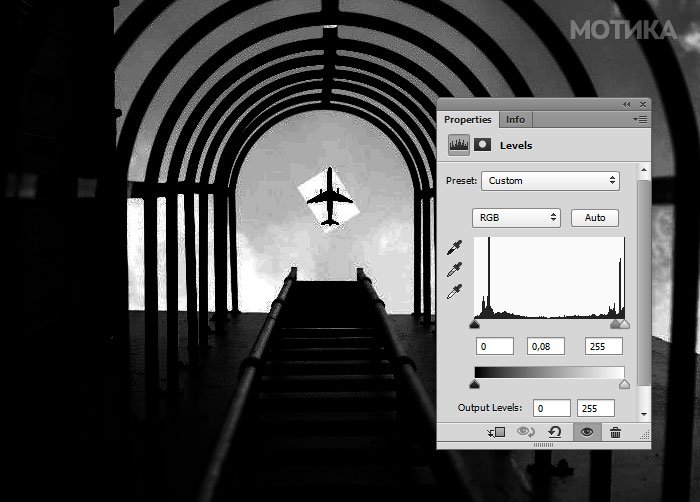Reset adjustment to defaults with reset icon

[x=554, y=432]
